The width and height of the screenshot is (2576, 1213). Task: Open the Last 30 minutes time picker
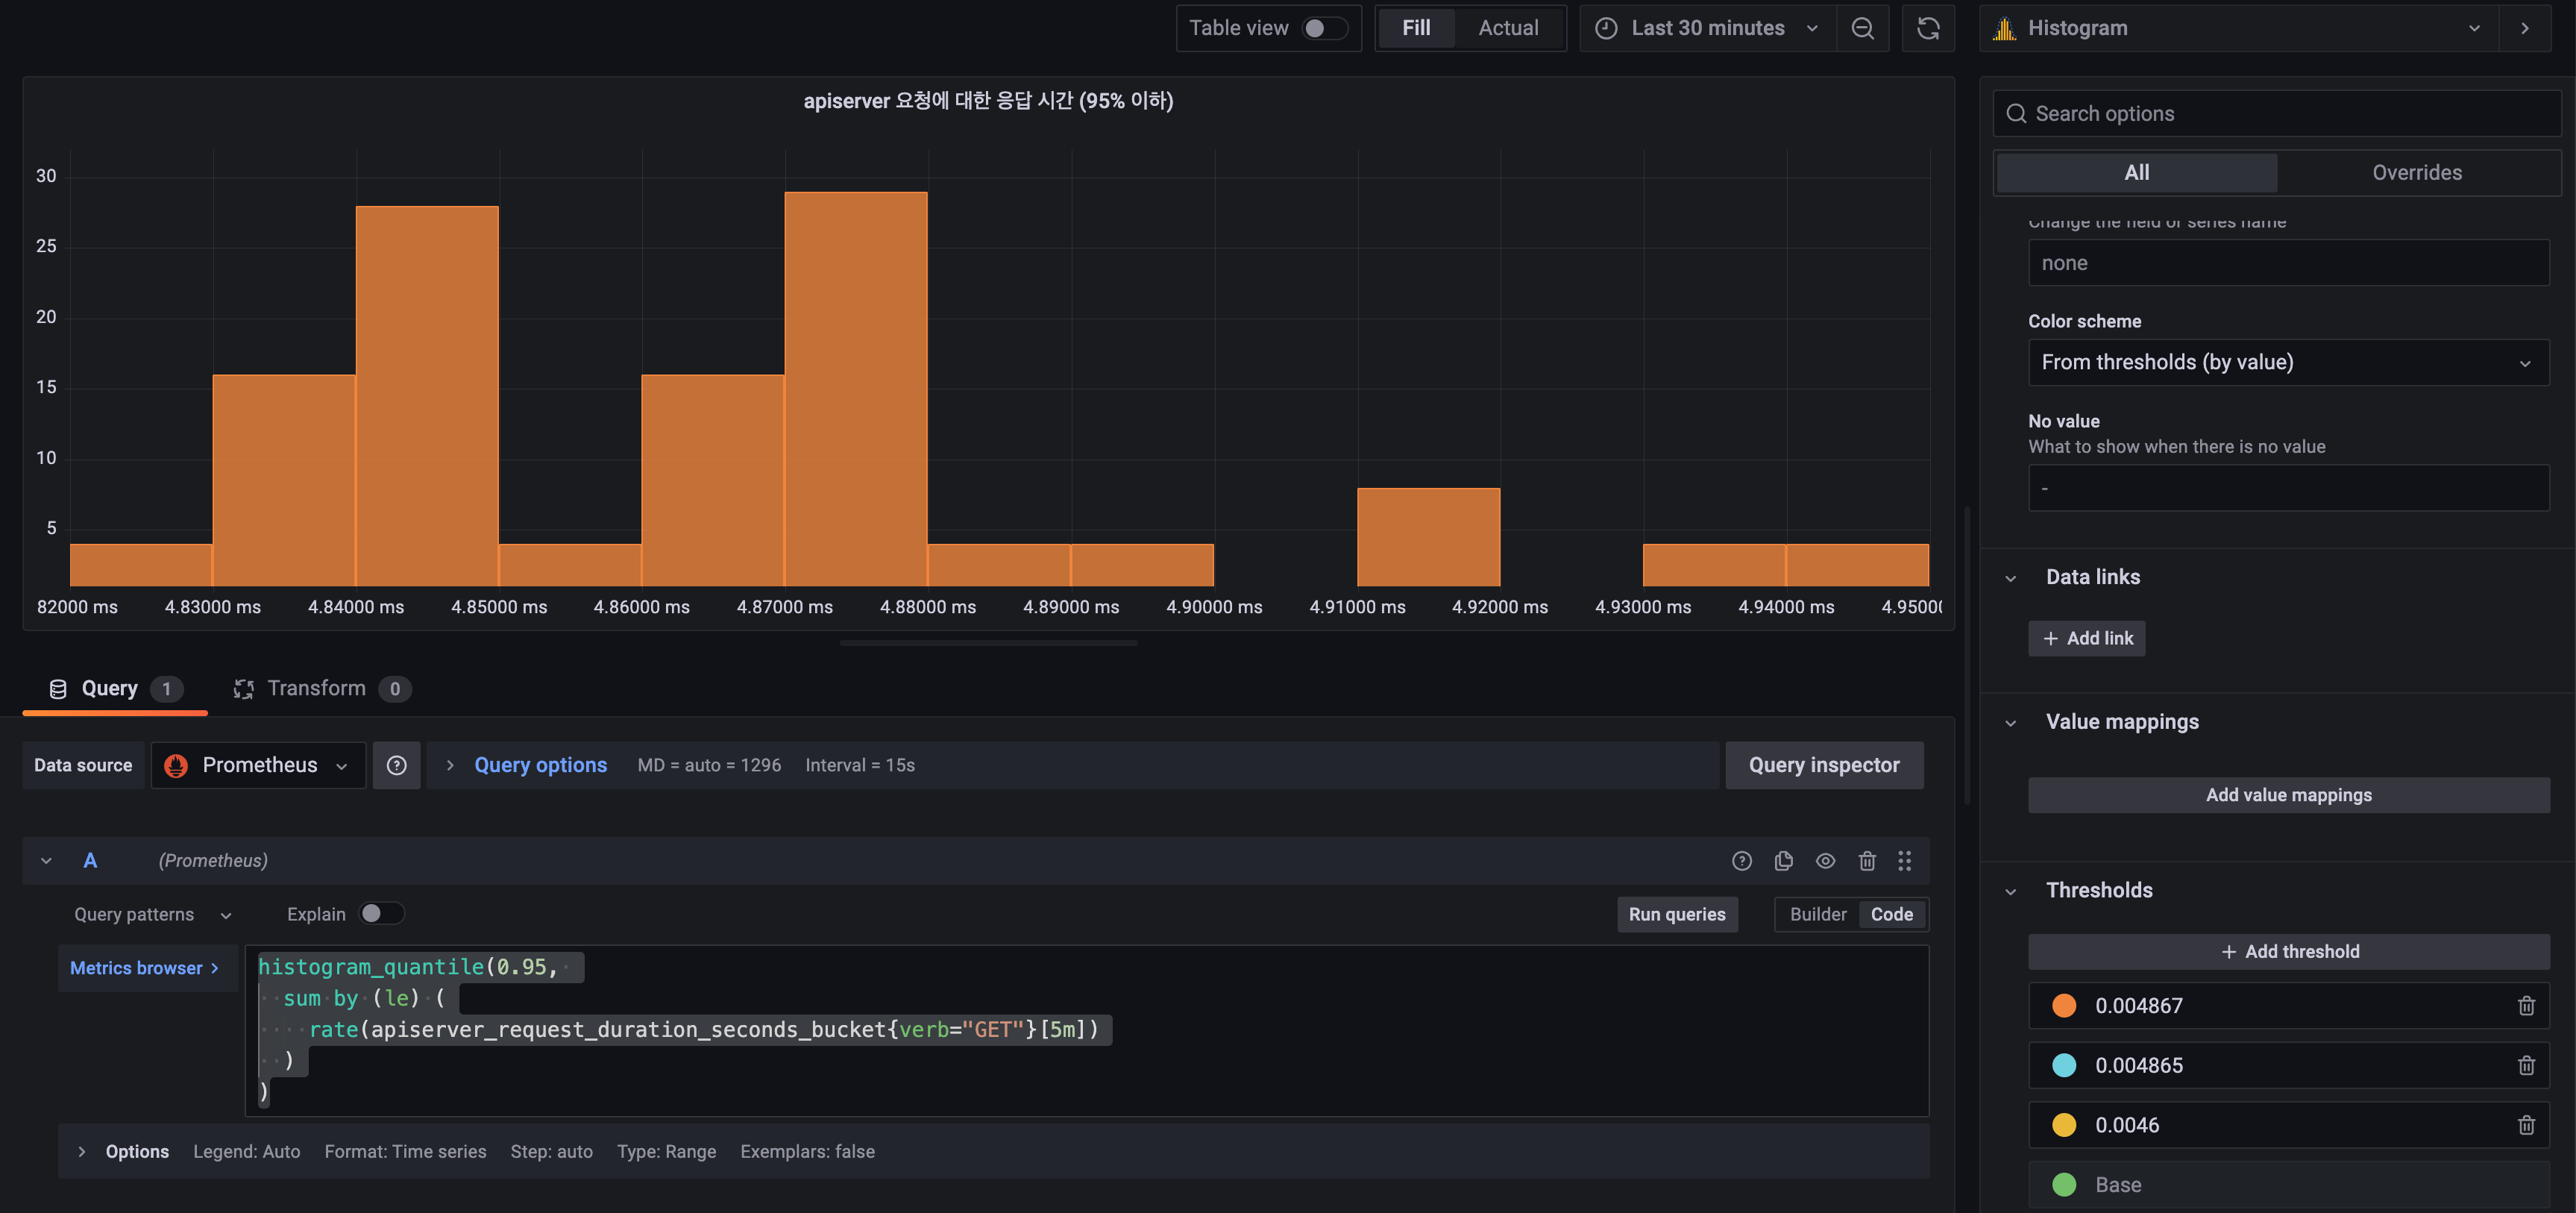1708,28
